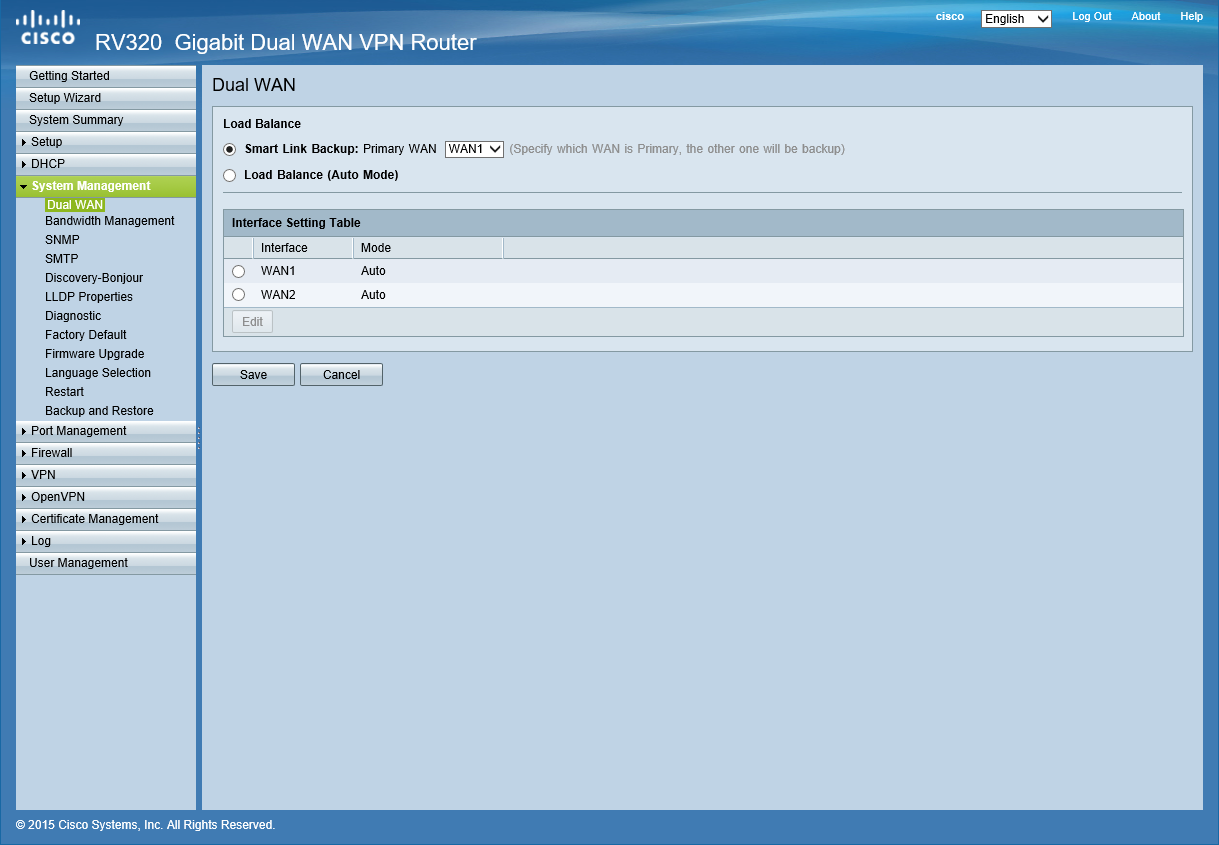Image resolution: width=1219 pixels, height=845 pixels.
Task: Expand the Certificate Management section
Action: [x=106, y=519]
